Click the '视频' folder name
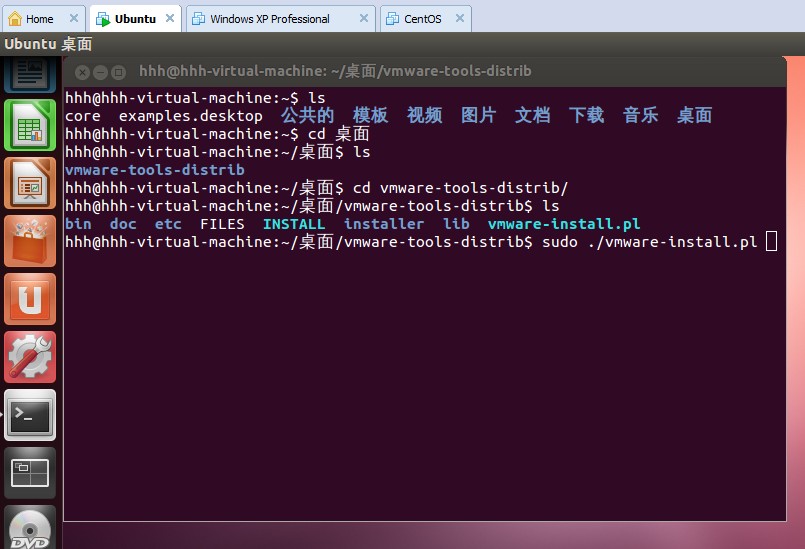This screenshot has height=549, width=805. click(425, 115)
